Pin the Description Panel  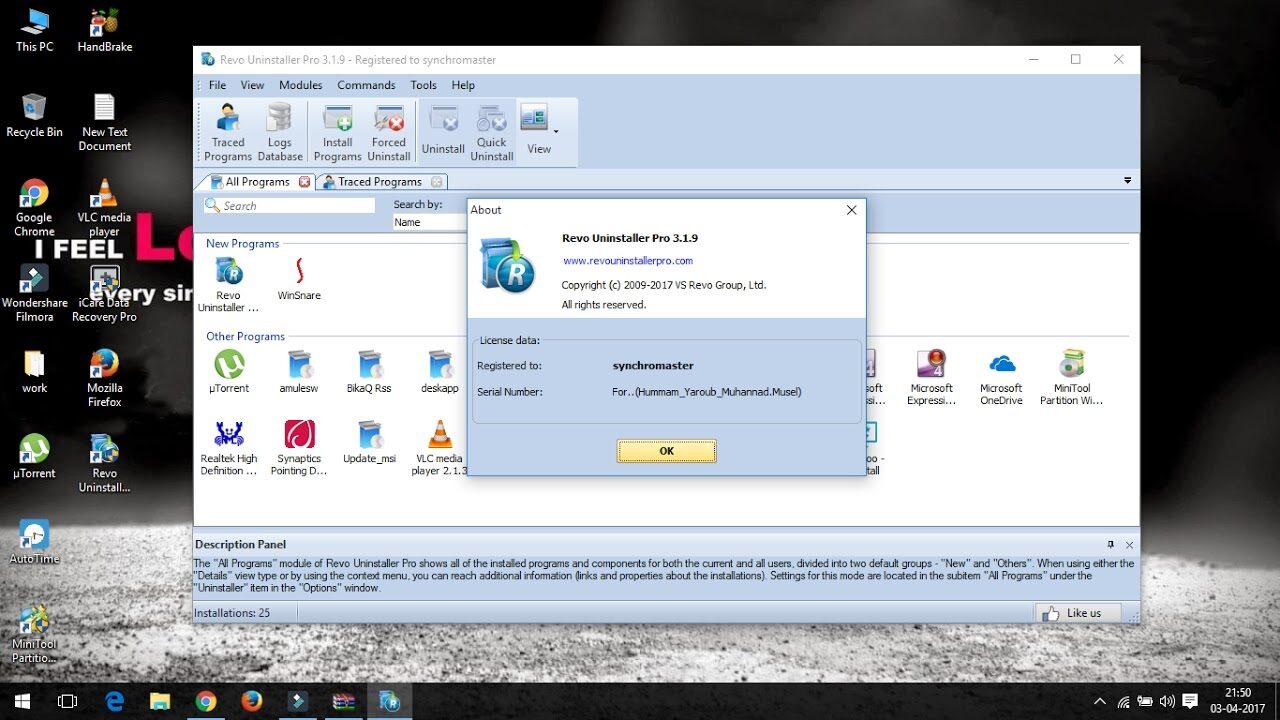pos(1111,545)
